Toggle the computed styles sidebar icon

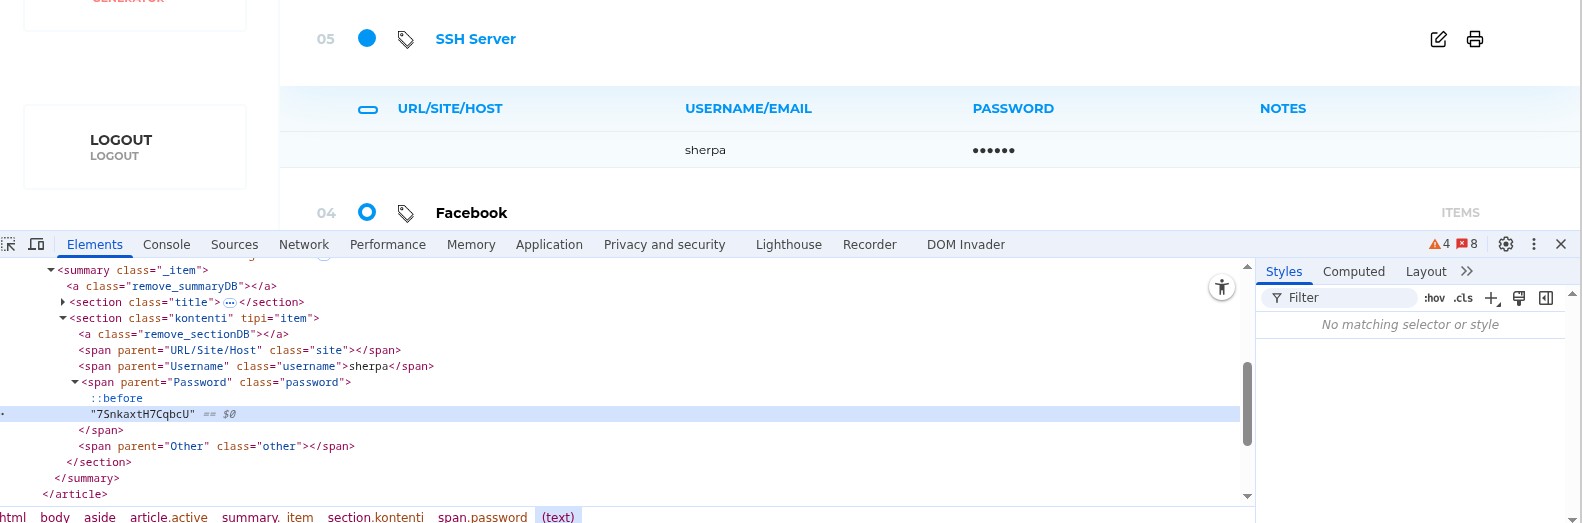(x=1546, y=298)
